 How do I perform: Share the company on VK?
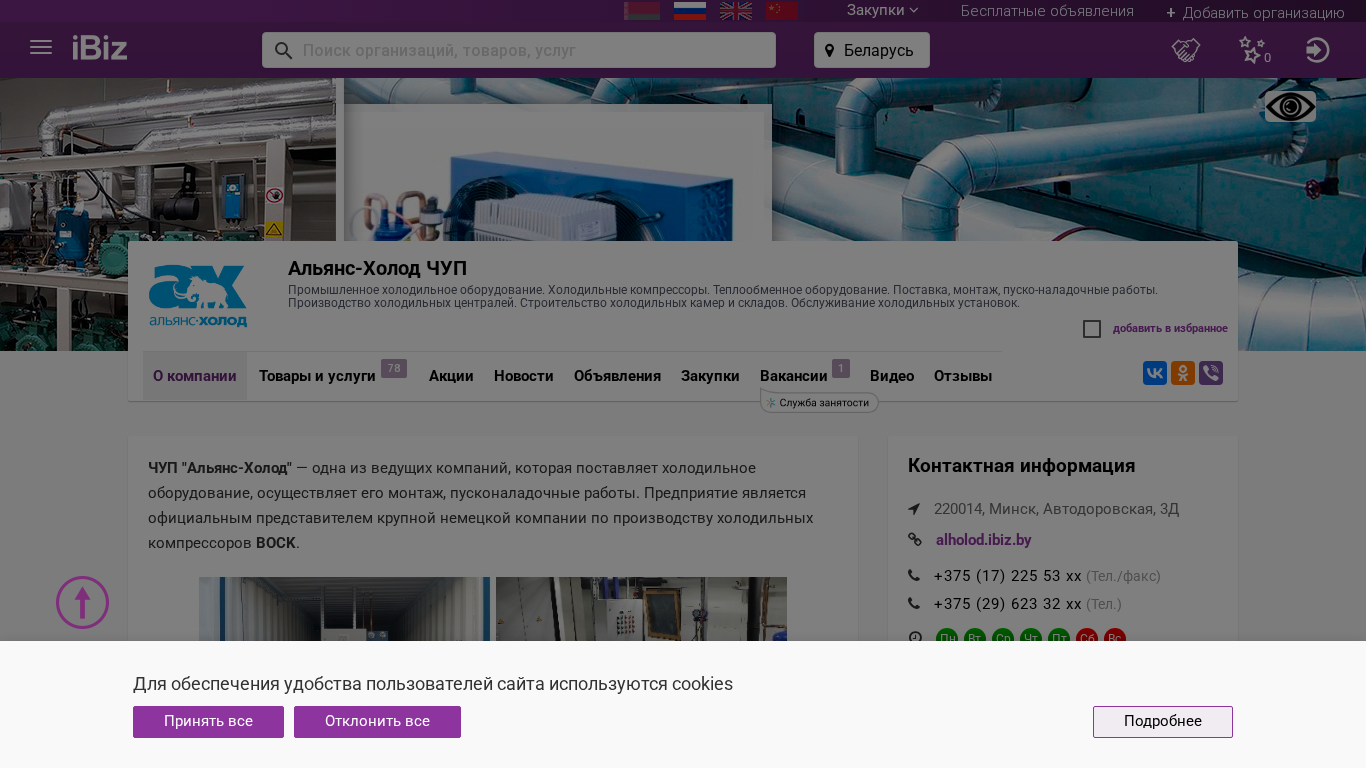(x=1155, y=373)
